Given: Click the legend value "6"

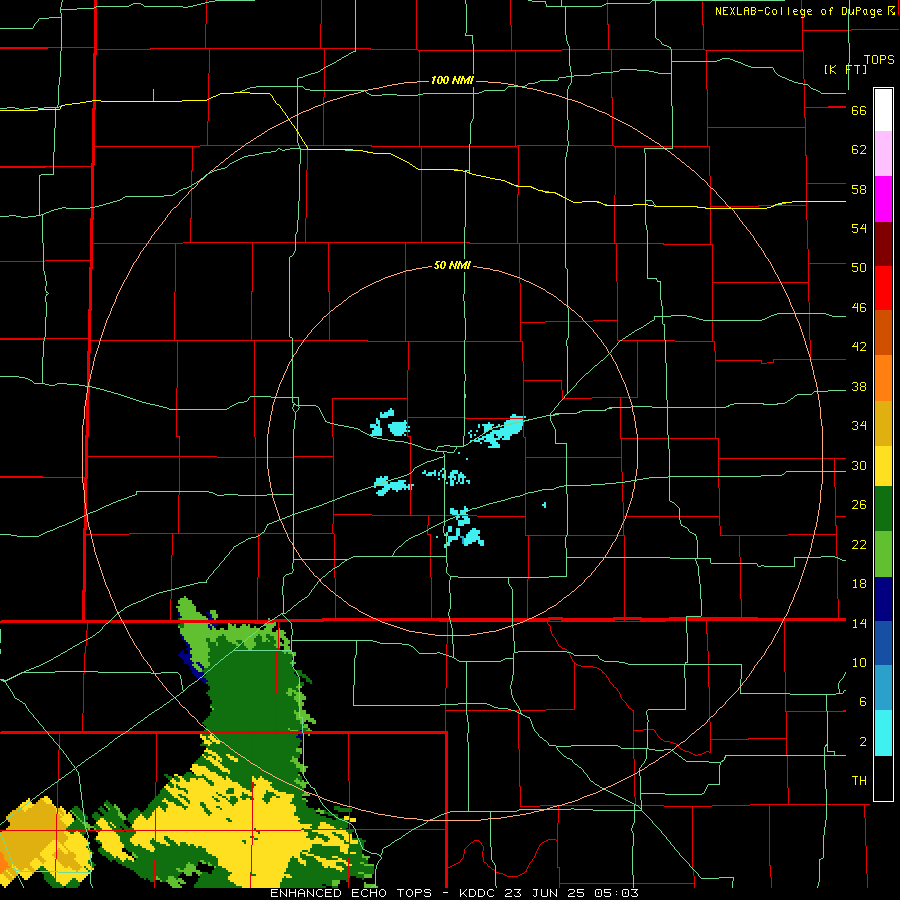Looking at the screenshot, I should tap(863, 702).
